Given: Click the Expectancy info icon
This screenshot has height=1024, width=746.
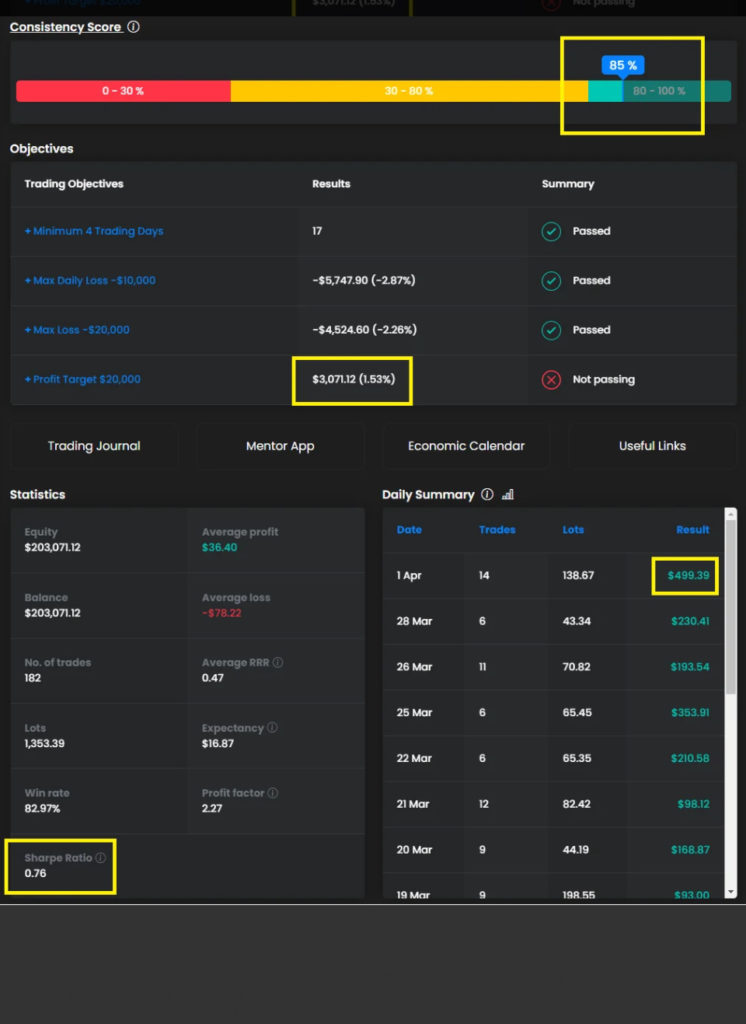Looking at the screenshot, I should point(272,728).
